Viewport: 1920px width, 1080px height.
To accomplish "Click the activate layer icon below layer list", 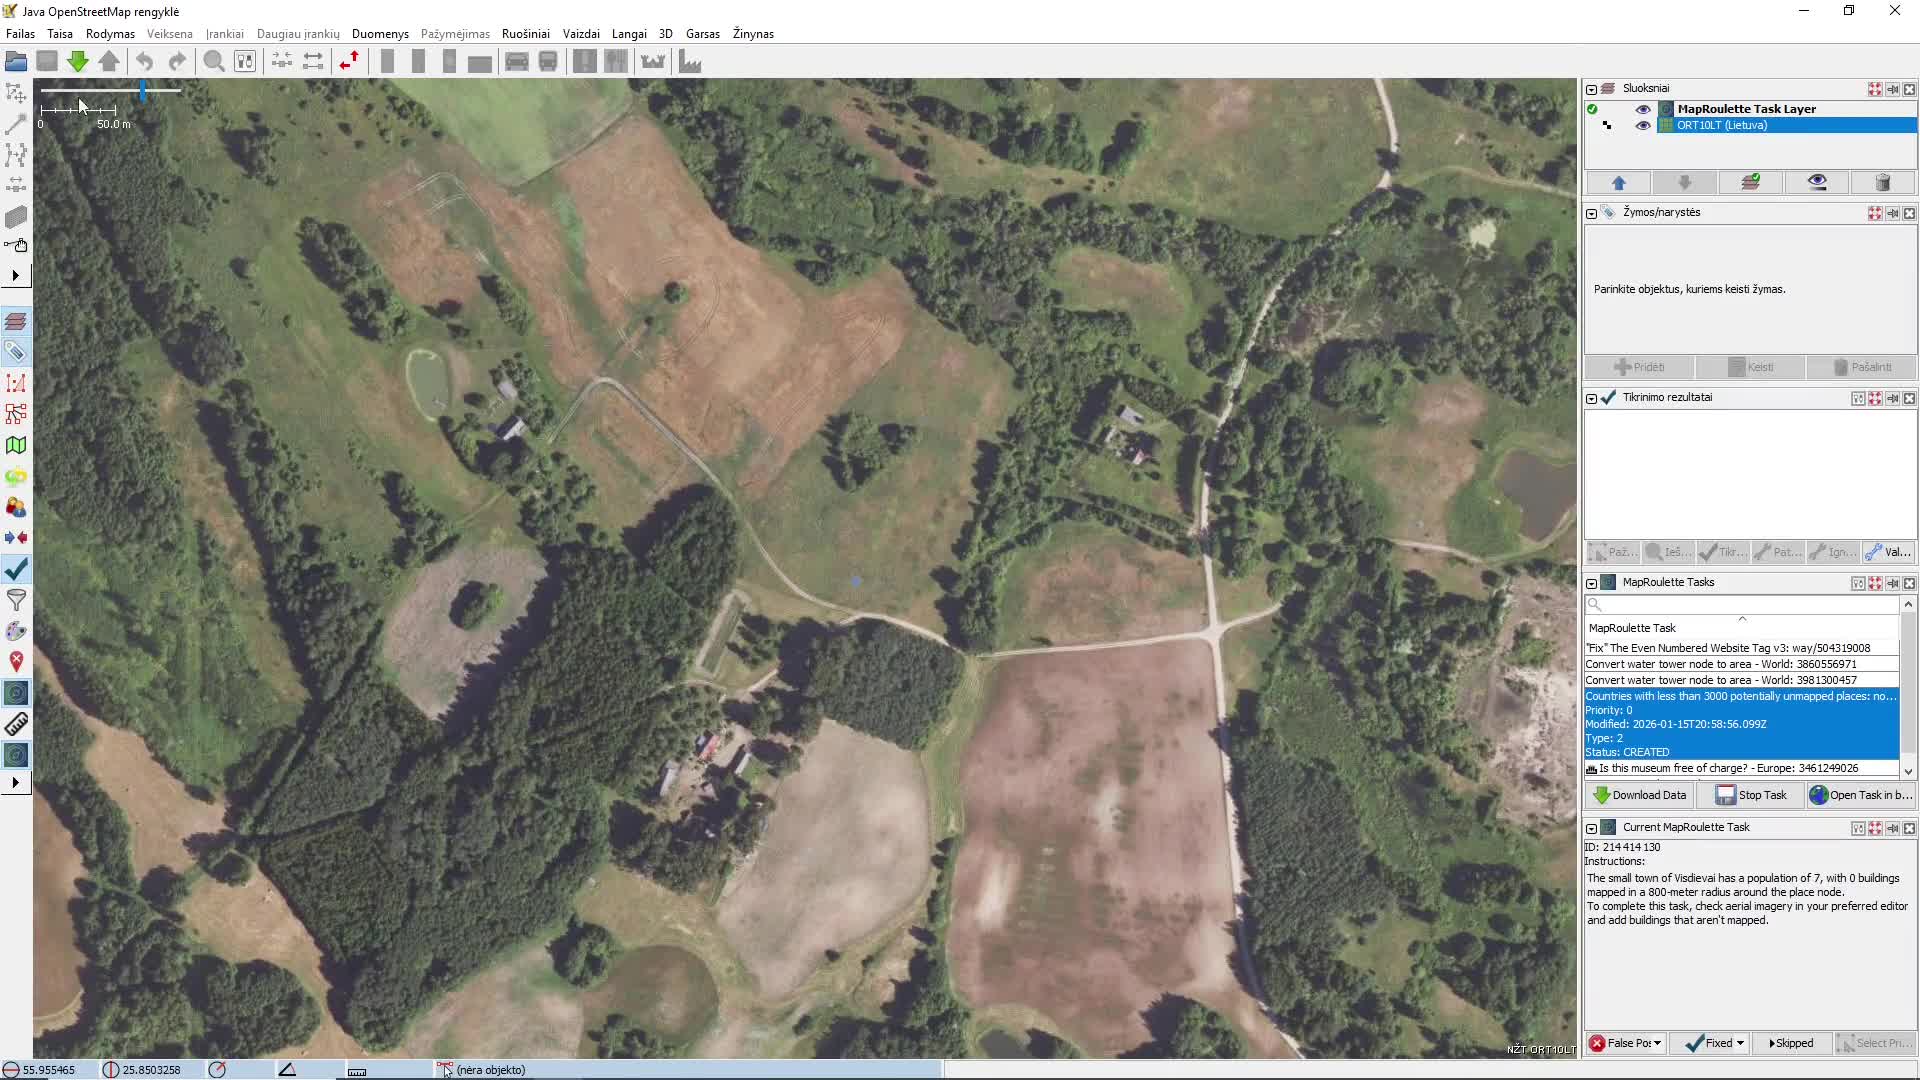I will [1750, 182].
